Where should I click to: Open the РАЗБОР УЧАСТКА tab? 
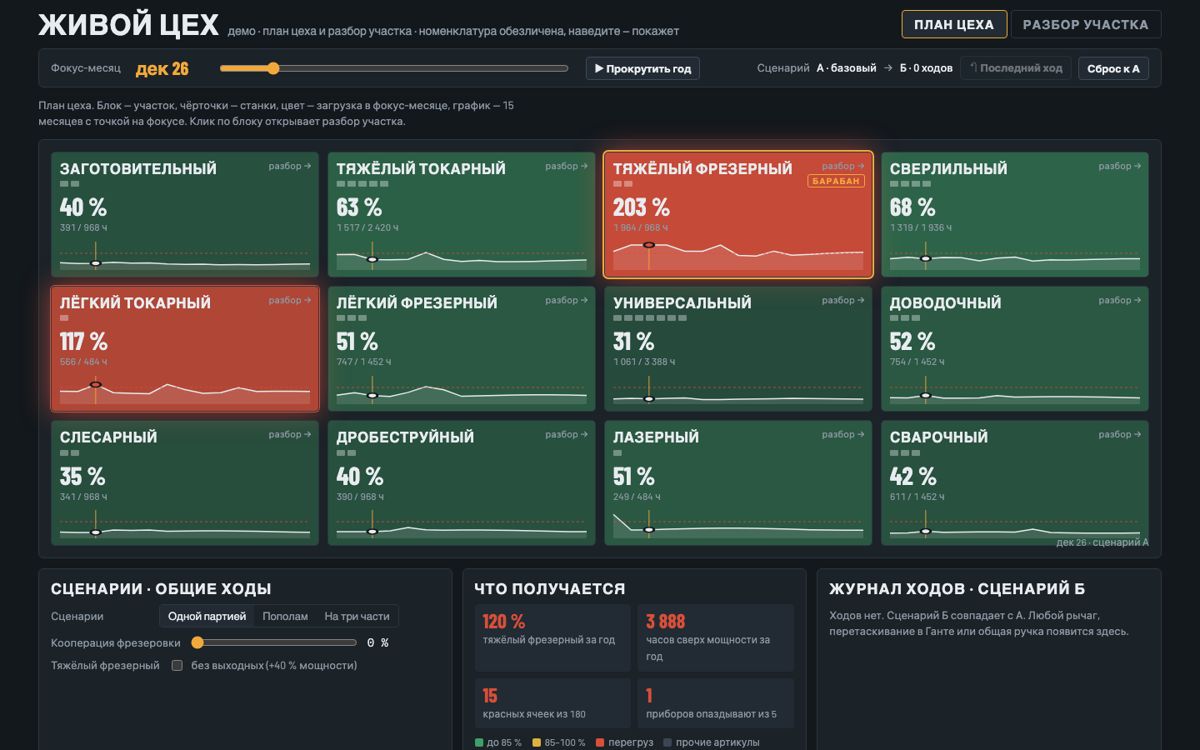(1085, 24)
